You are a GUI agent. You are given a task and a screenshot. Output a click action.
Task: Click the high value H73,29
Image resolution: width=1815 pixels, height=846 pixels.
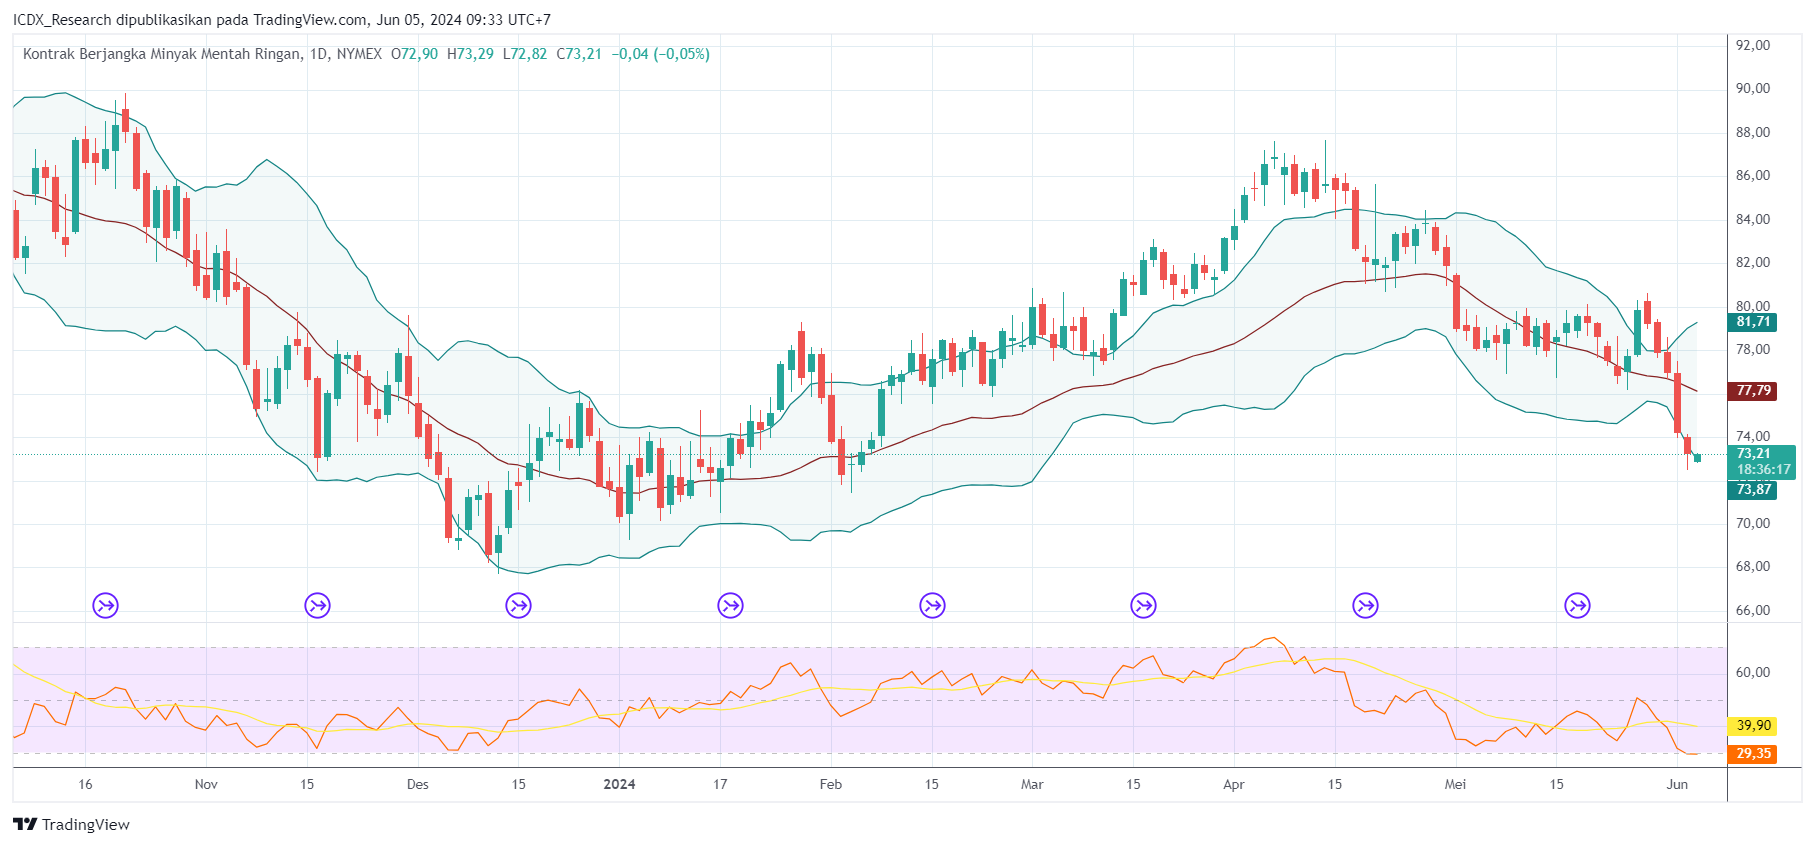click(x=470, y=54)
